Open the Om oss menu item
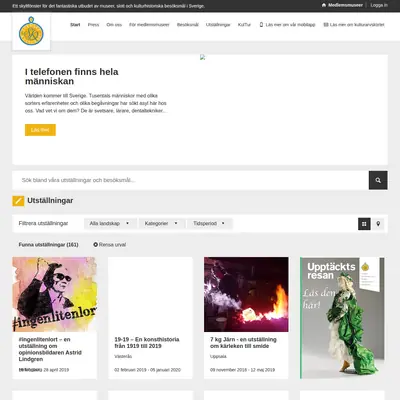The height and width of the screenshot is (400, 400). (x=114, y=25)
